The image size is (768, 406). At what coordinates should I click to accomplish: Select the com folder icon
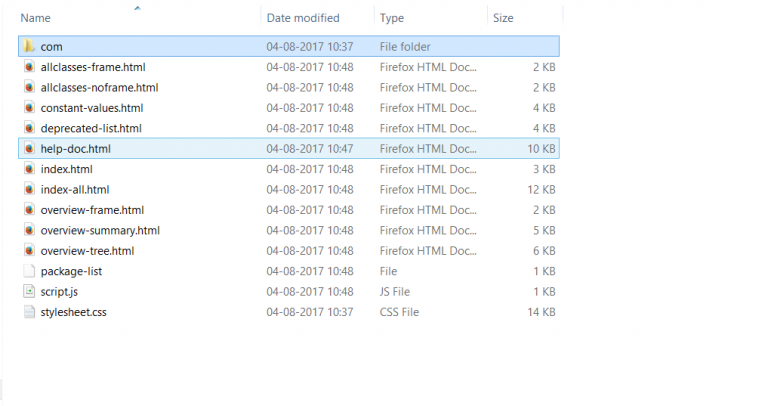tap(29, 47)
